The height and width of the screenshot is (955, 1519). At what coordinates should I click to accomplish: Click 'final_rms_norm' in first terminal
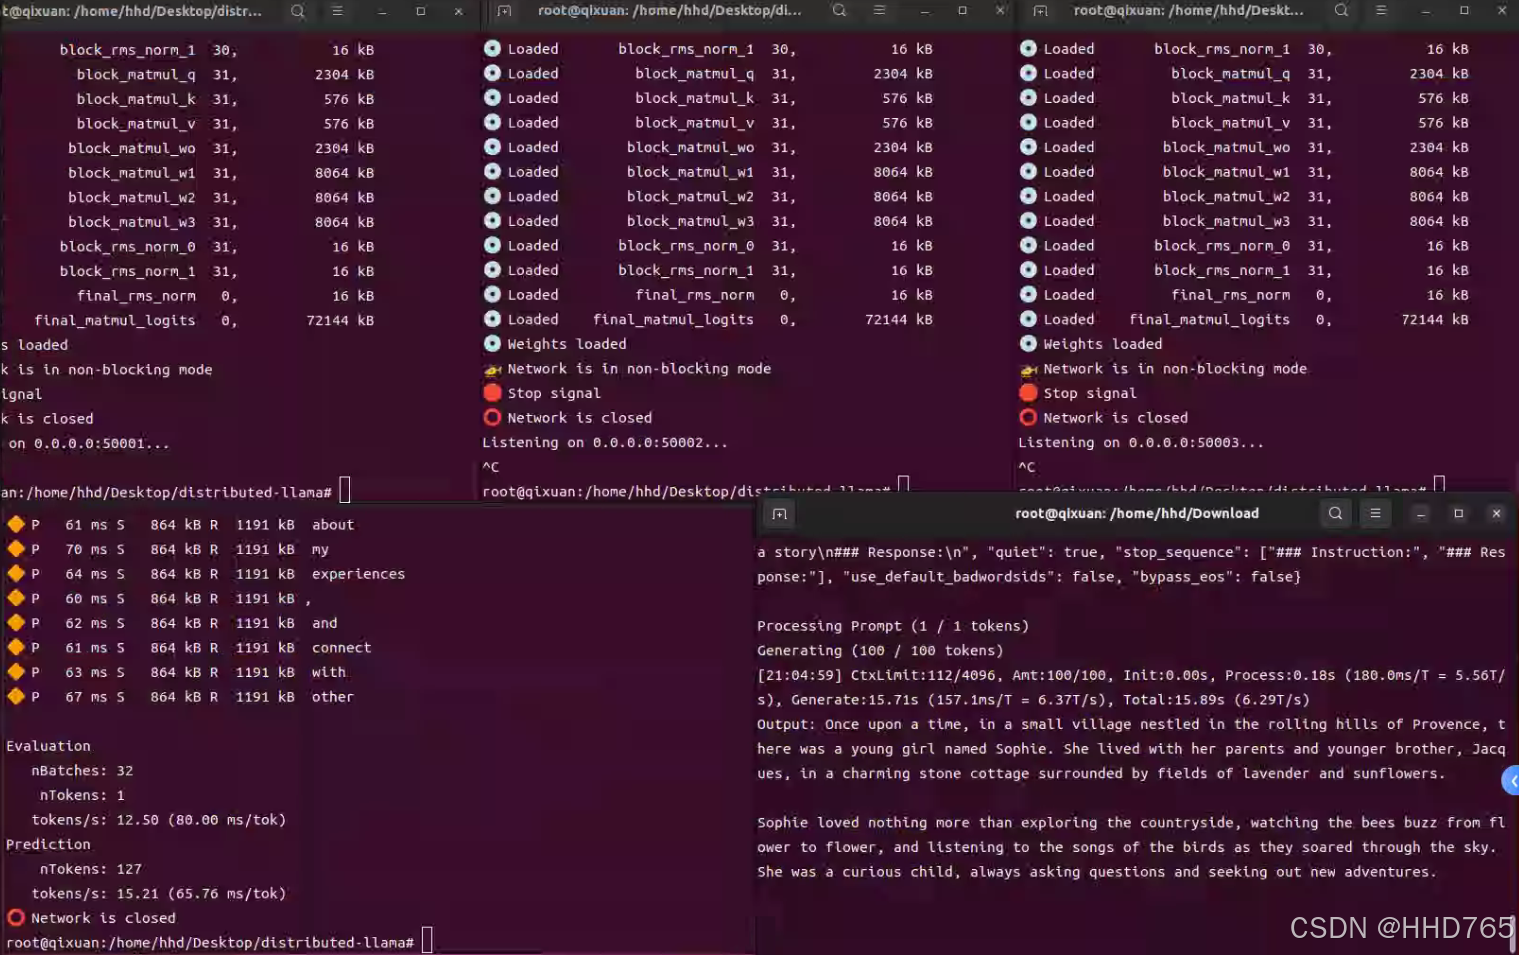point(136,296)
